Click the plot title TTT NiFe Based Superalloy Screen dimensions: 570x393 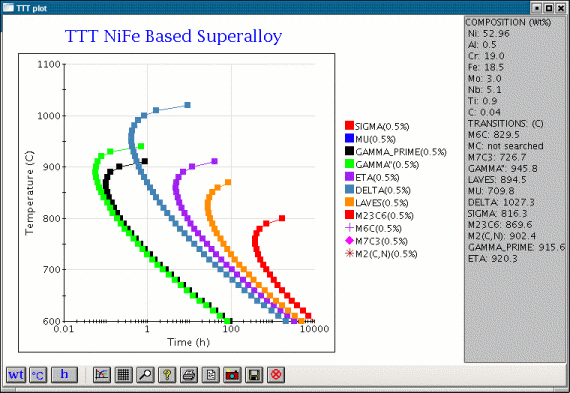point(173,36)
